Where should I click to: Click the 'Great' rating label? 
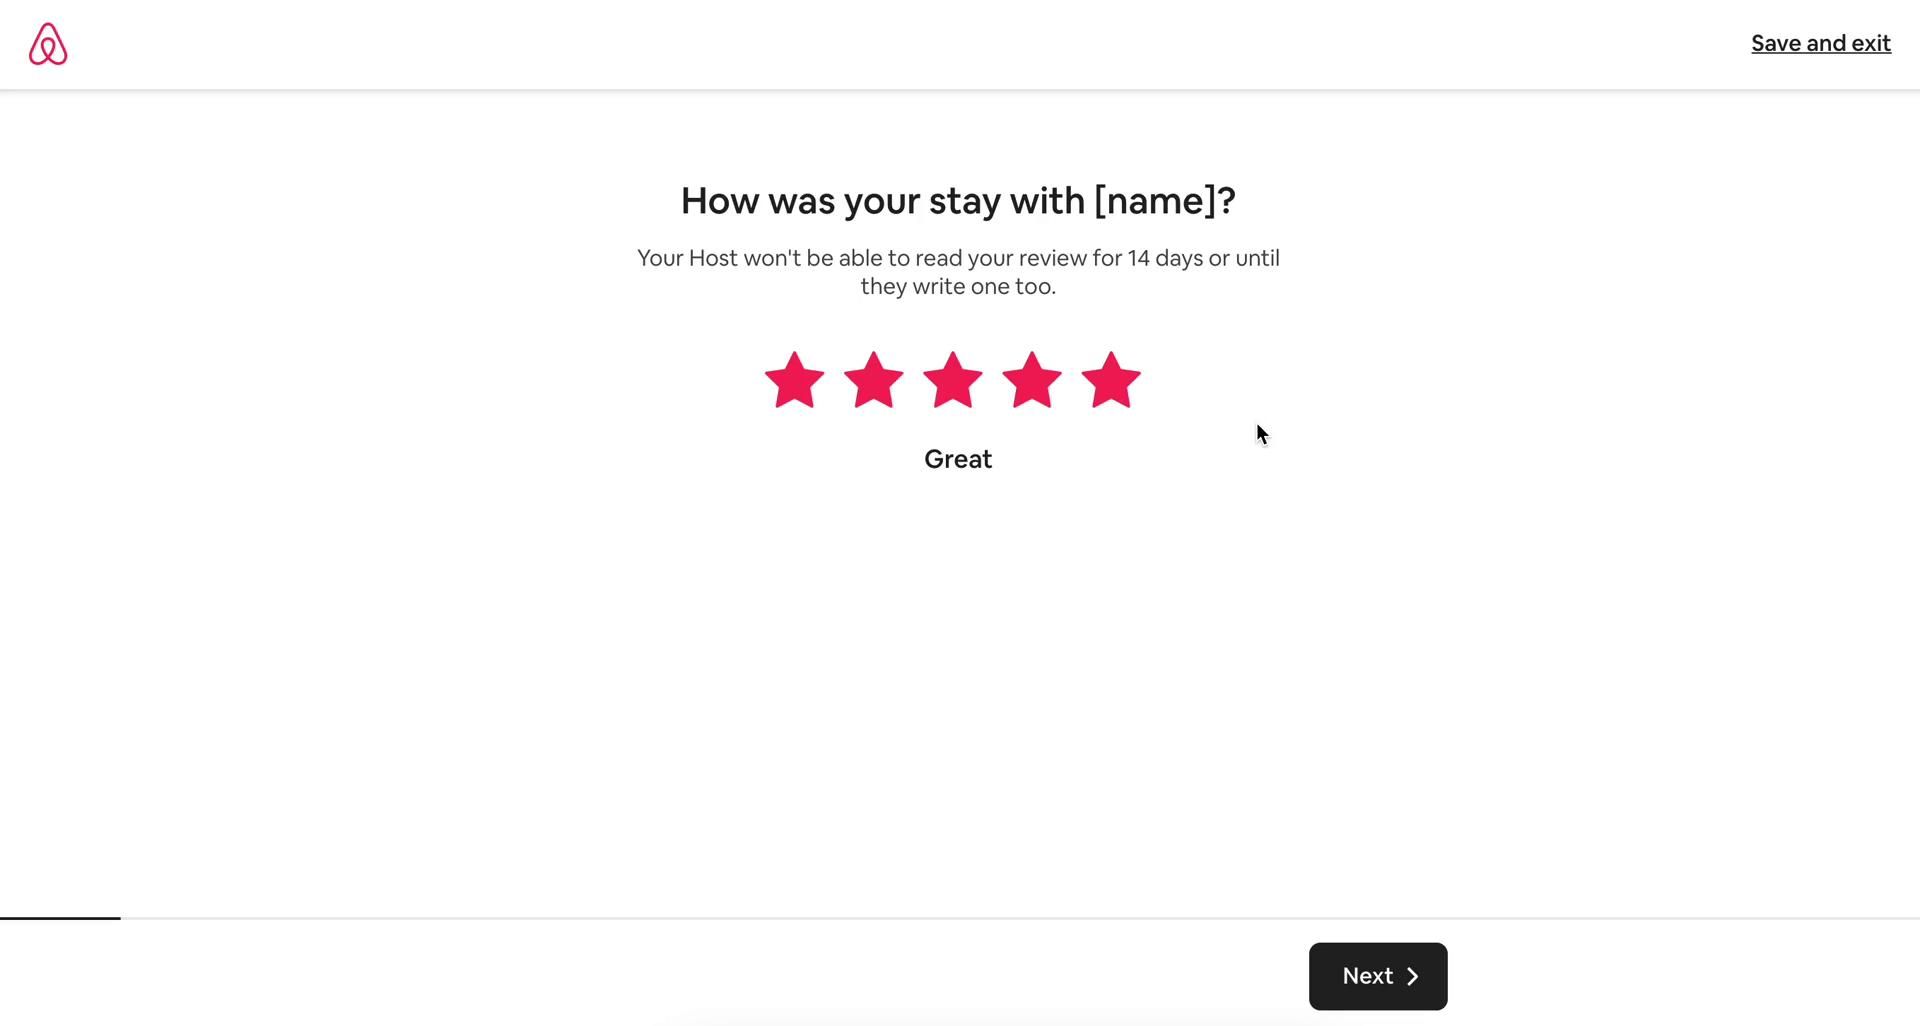958,459
